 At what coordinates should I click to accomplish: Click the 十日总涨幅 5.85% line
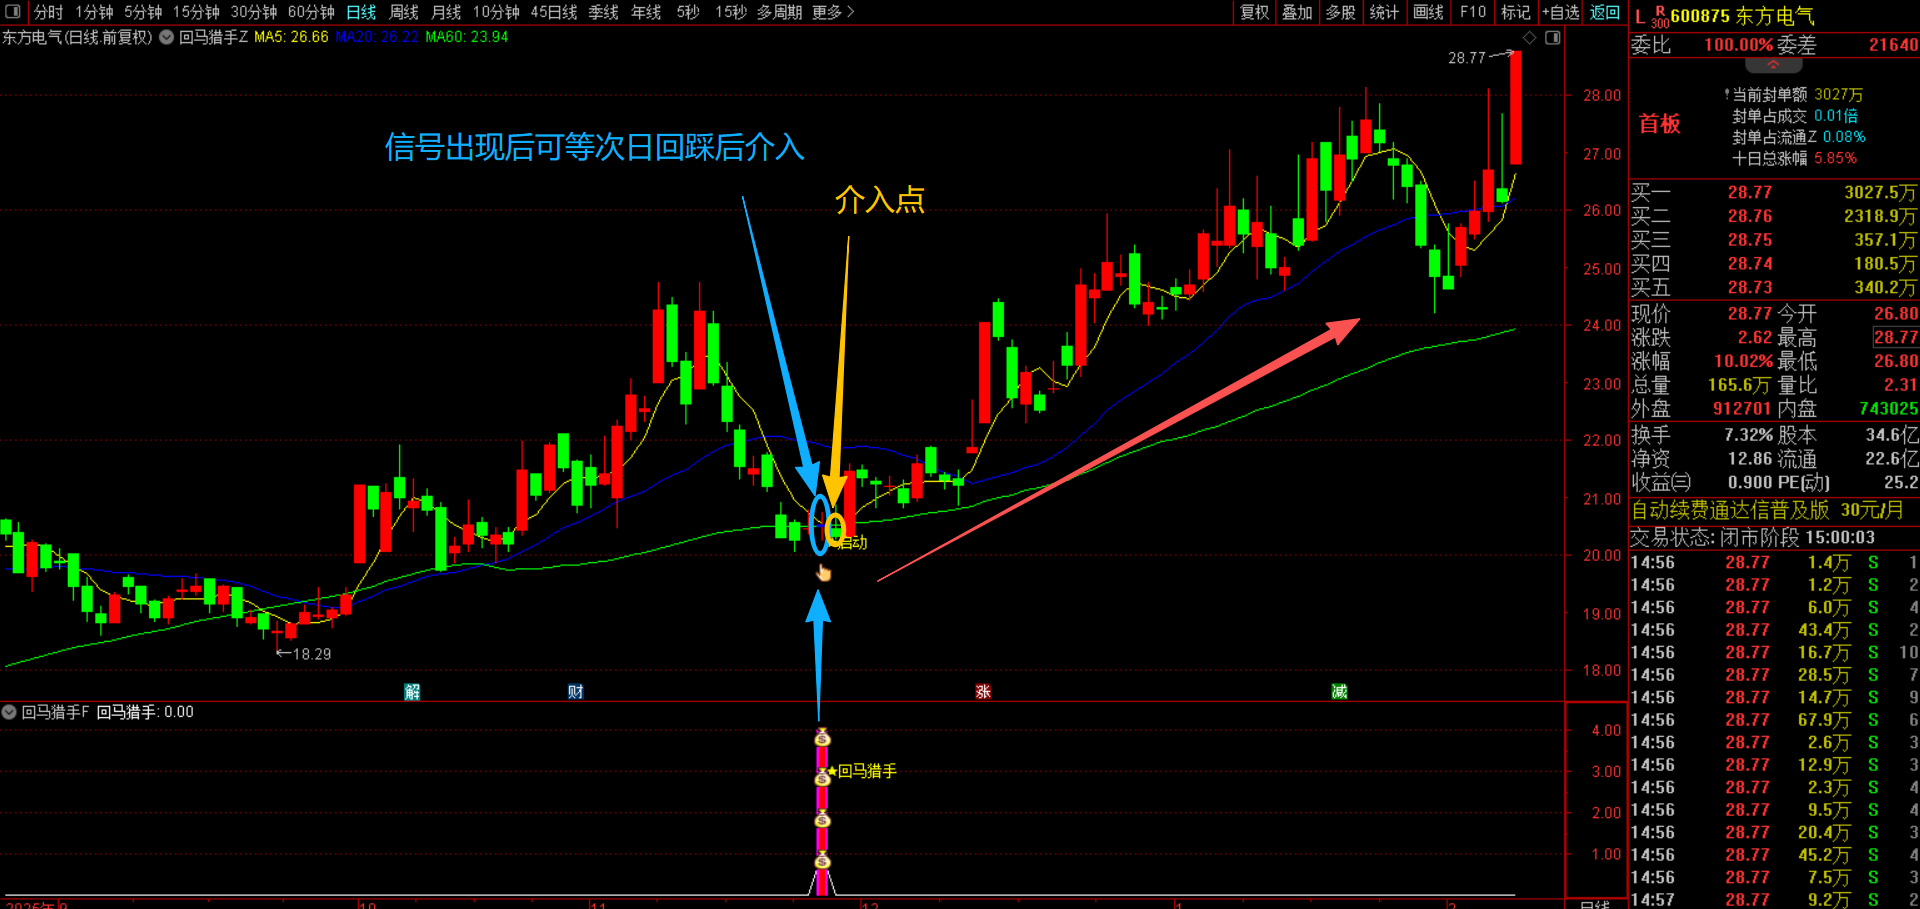[x=1794, y=158]
